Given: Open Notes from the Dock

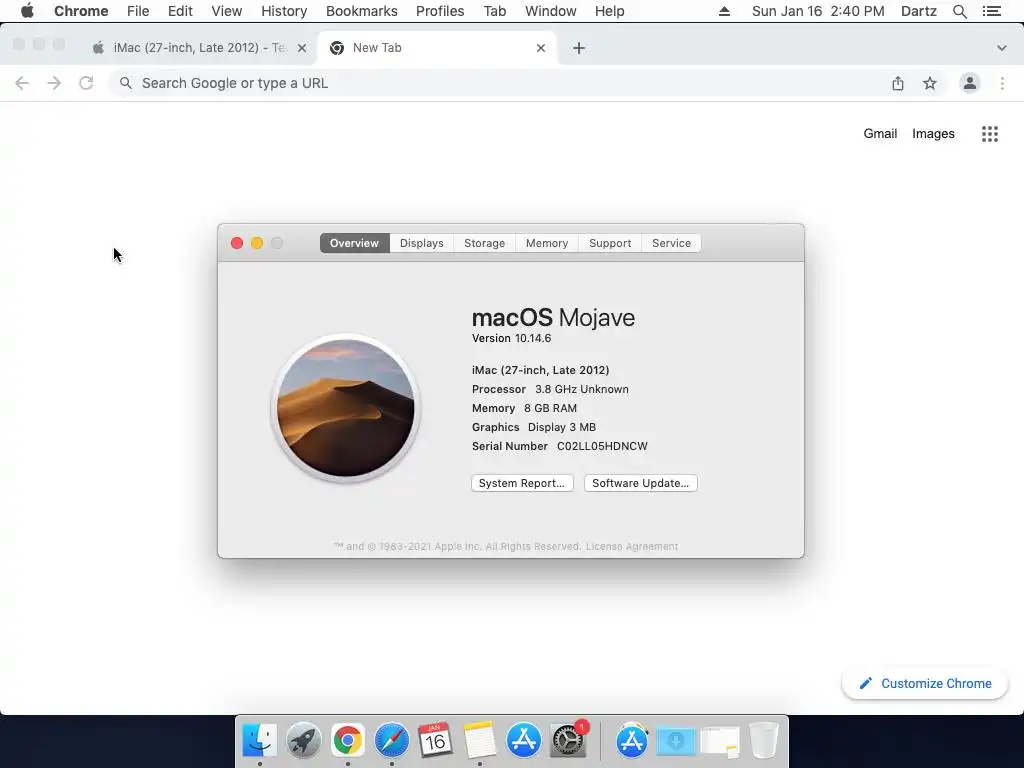Looking at the screenshot, I should click(x=480, y=741).
